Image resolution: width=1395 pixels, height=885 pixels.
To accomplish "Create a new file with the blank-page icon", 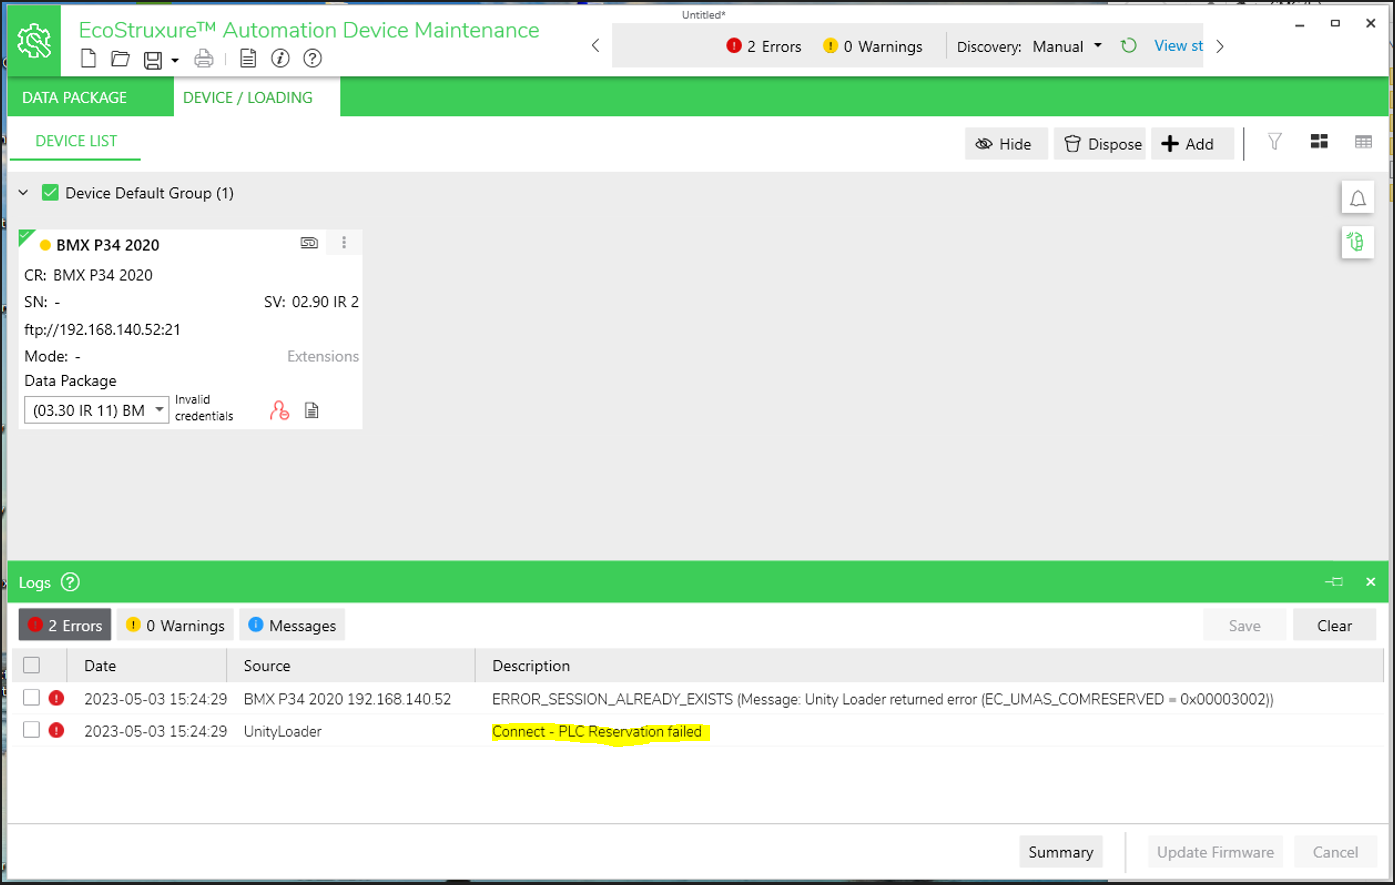I will (x=89, y=58).
